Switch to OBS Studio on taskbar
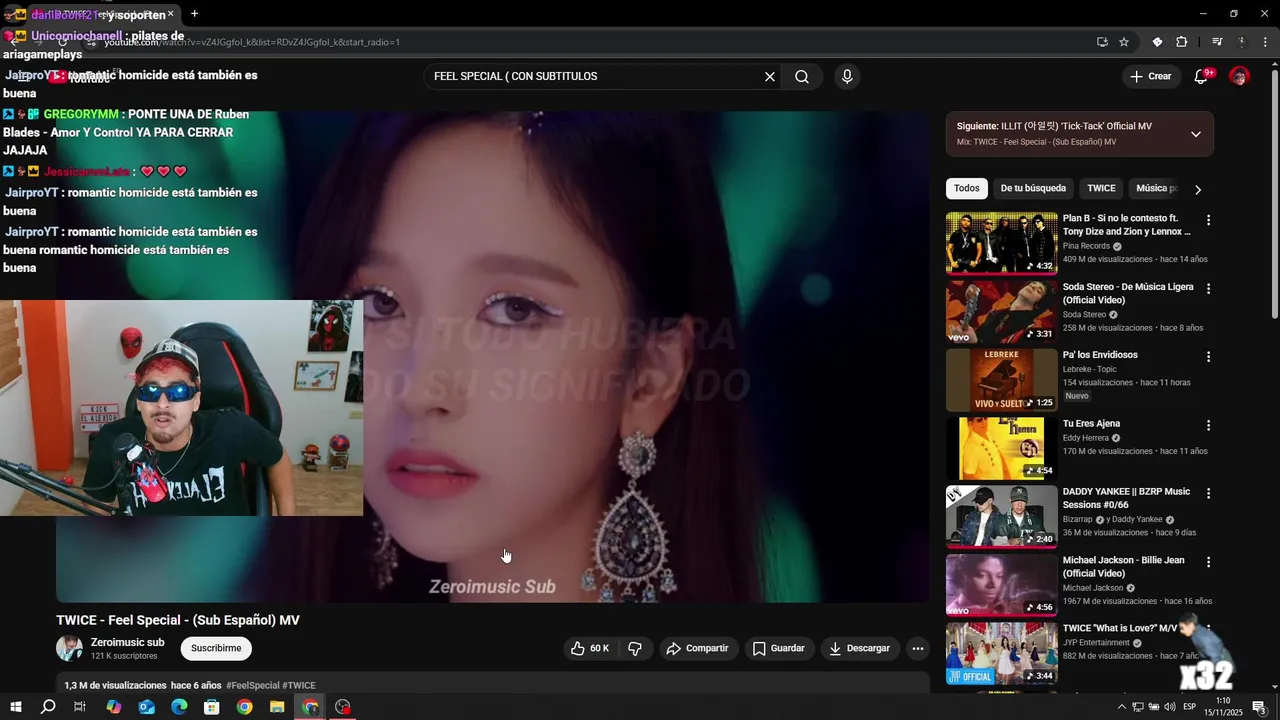The height and width of the screenshot is (720, 1280). (x=343, y=707)
